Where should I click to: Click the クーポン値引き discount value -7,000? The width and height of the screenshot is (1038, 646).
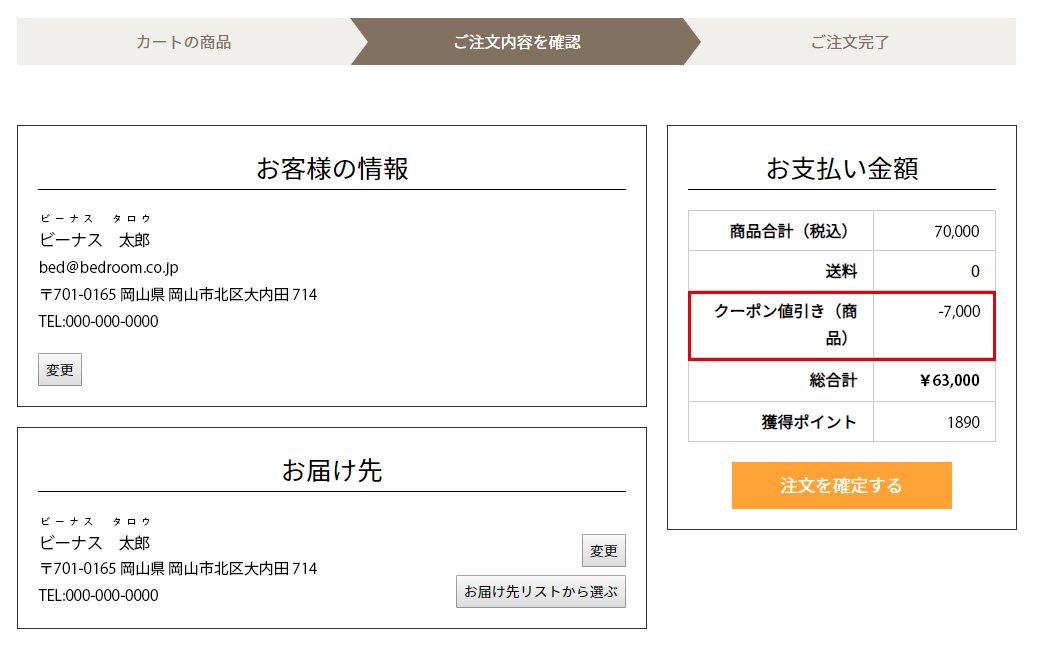958,312
